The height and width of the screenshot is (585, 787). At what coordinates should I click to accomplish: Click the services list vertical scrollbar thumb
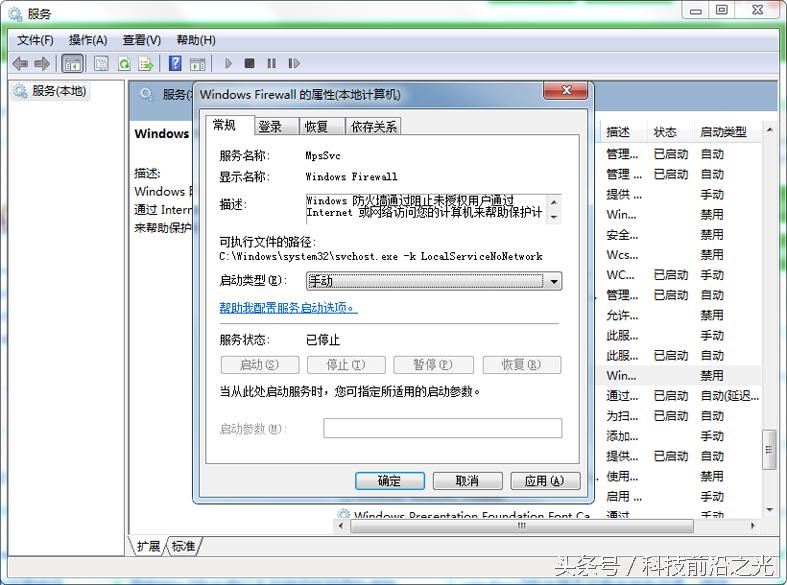[768, 450]
